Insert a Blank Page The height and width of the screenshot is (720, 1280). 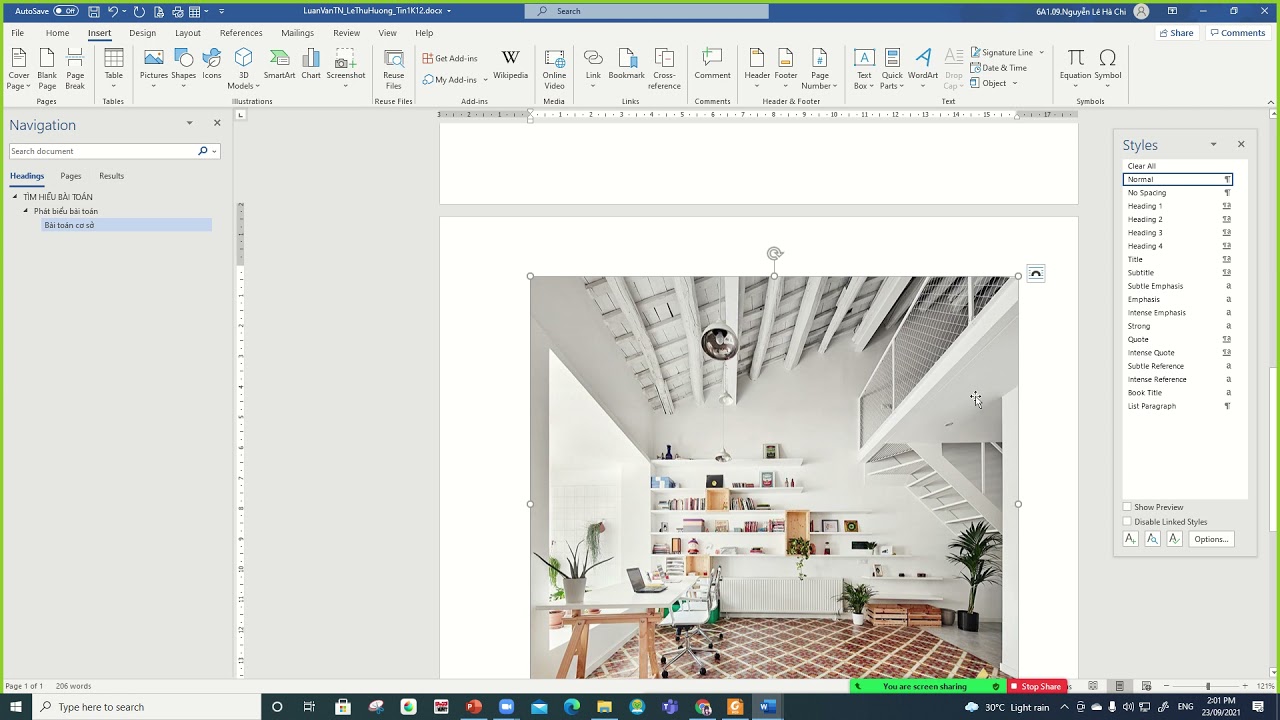tap(47, 68)
